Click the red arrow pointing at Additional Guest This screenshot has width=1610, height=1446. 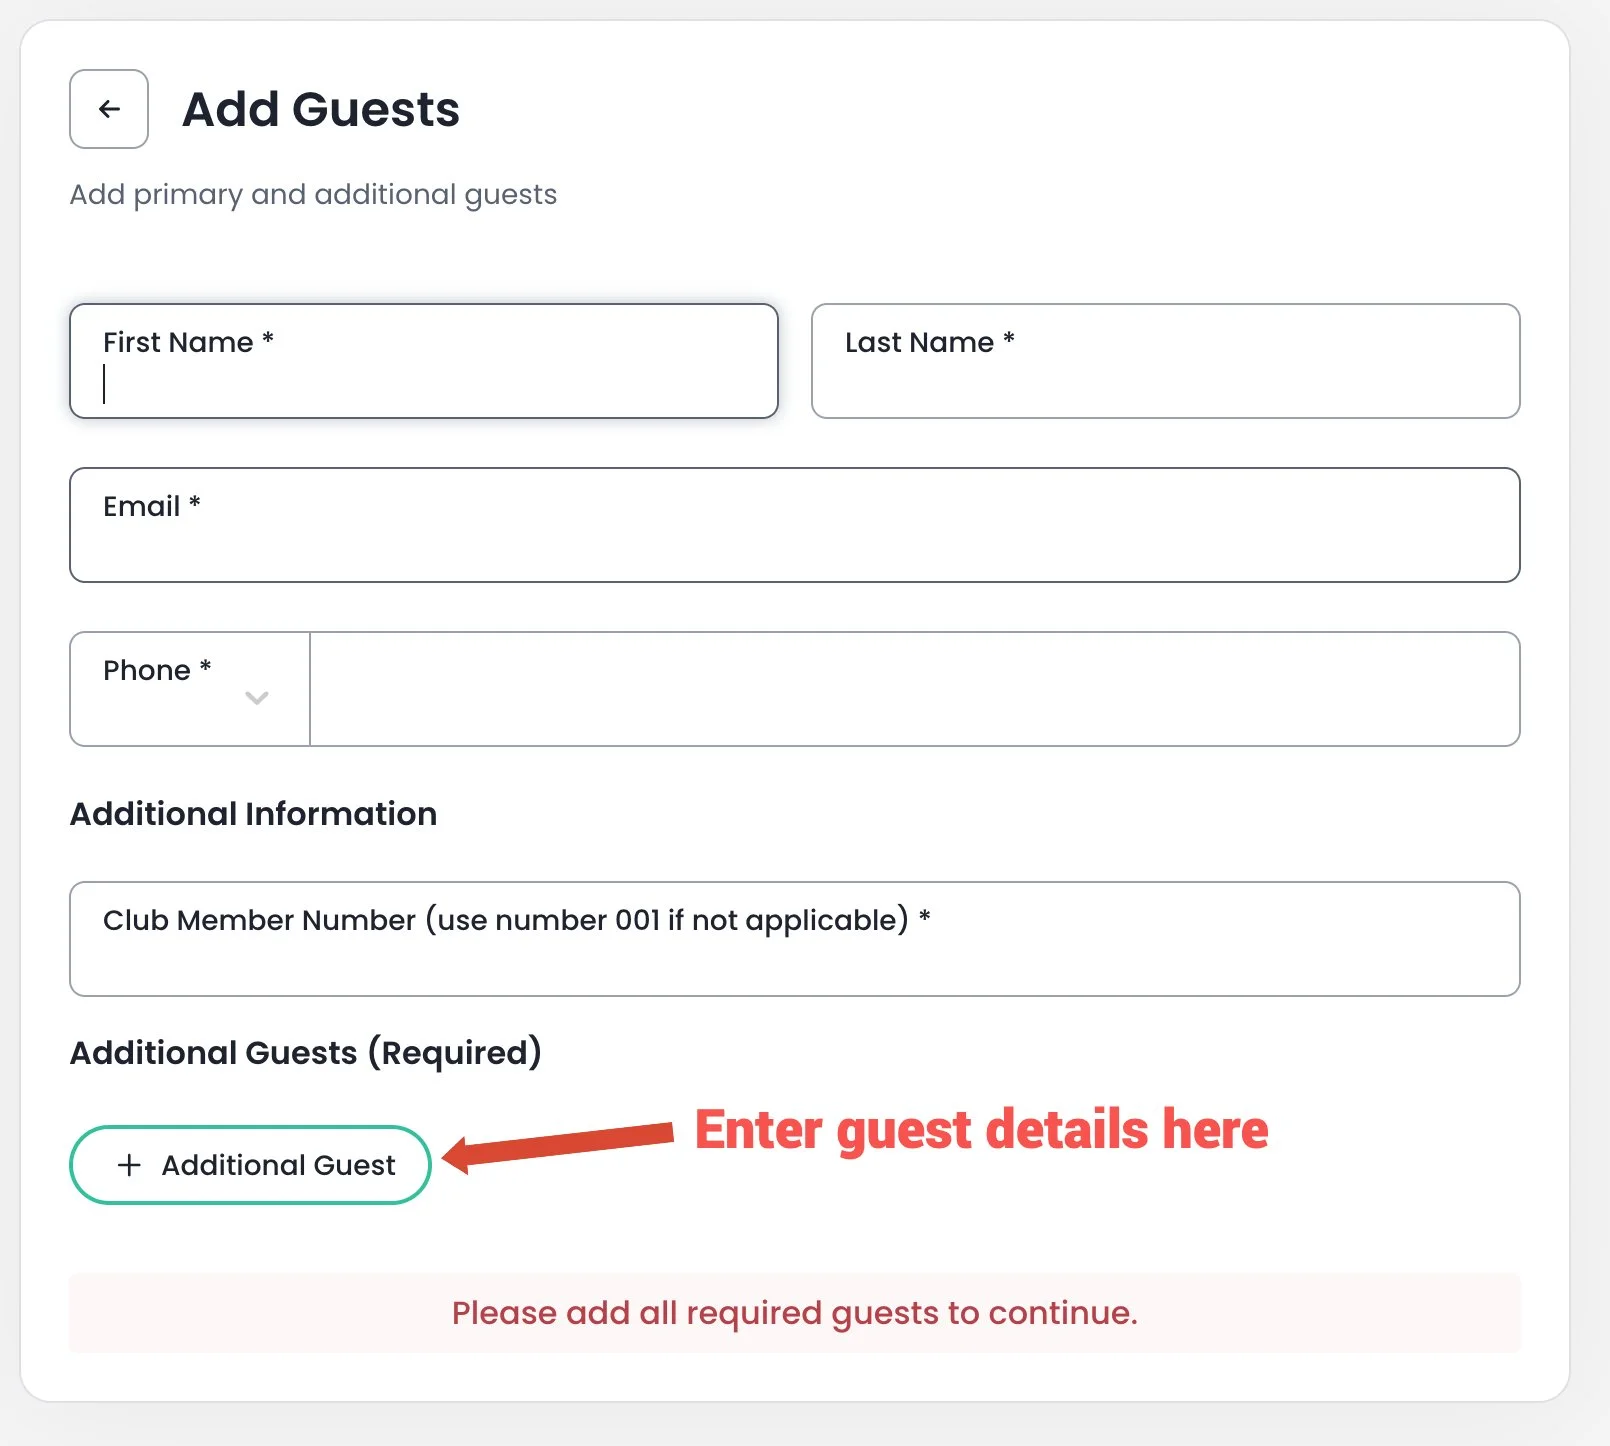click(558, 1146)
